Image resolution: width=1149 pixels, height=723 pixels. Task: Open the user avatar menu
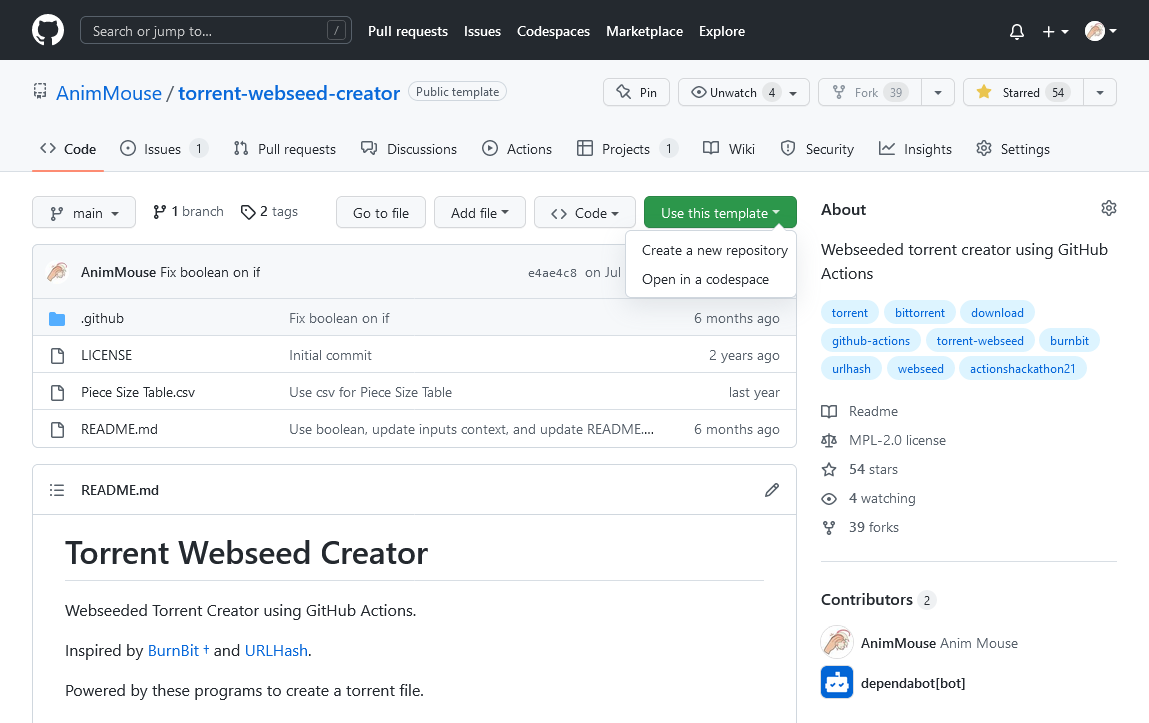pyautogui.click(x=1101, y=31)
